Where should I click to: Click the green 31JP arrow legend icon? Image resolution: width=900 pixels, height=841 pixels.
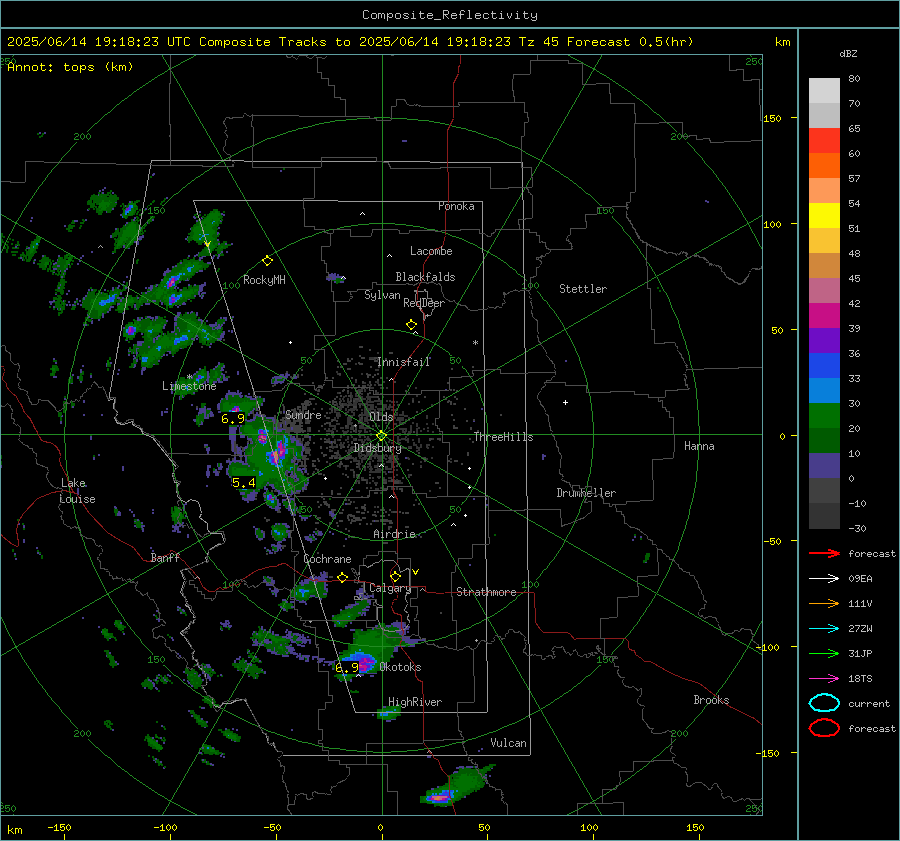pos(824,653)
